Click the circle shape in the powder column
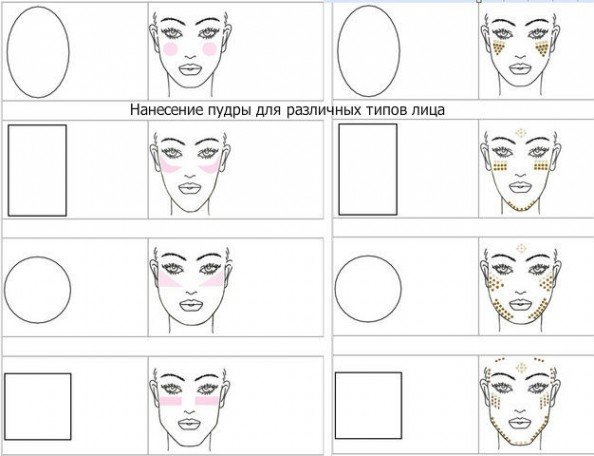 pos(368,289)
